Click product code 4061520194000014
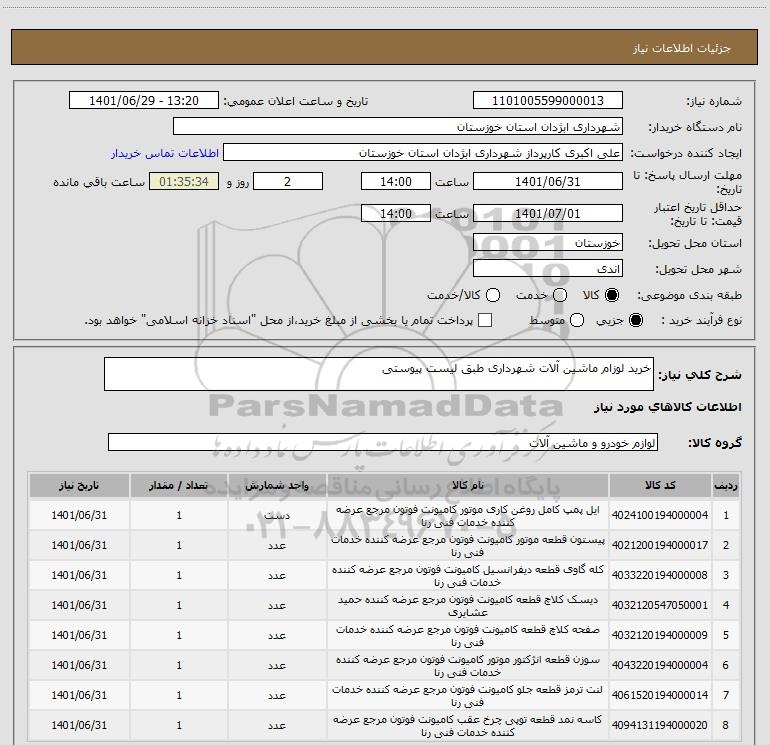770x745 pixels. (660, 695)
